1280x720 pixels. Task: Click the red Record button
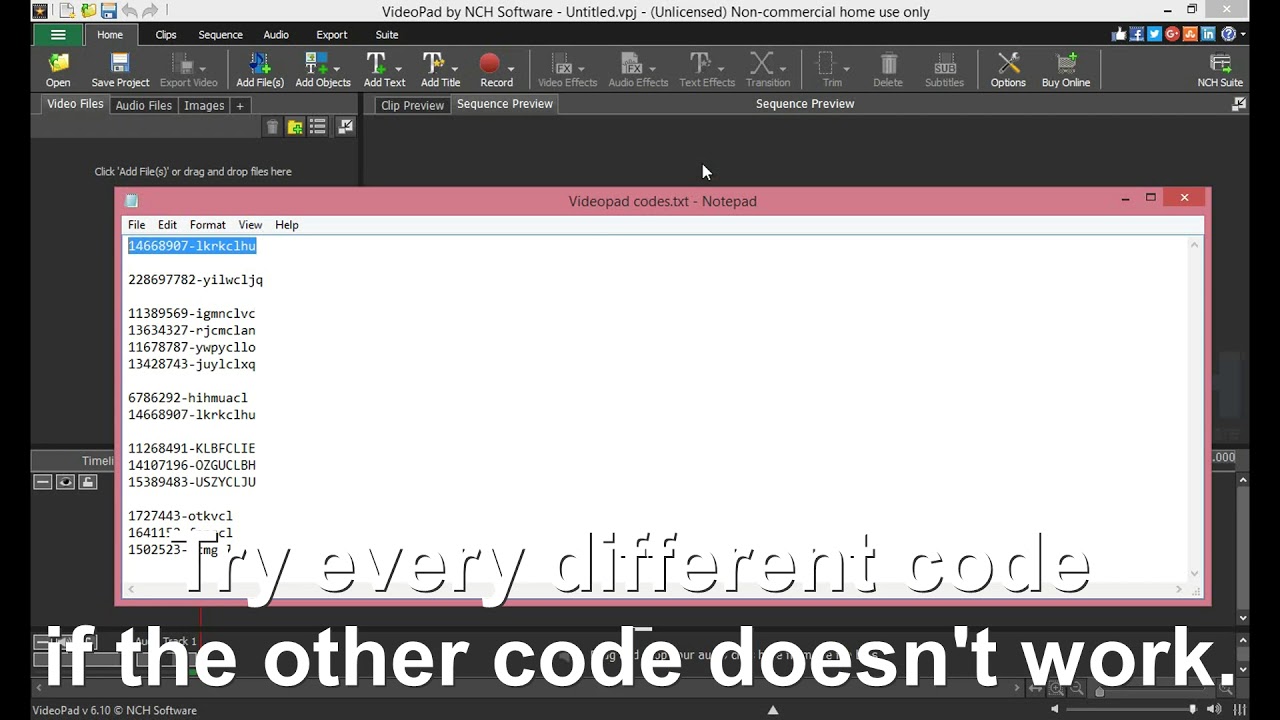click(x=489, y=65)
